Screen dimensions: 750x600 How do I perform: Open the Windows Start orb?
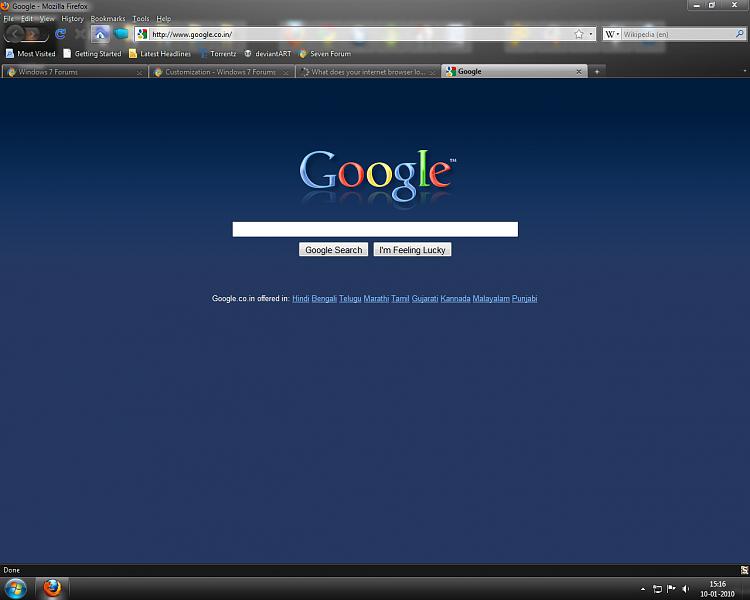click(15, 588)
